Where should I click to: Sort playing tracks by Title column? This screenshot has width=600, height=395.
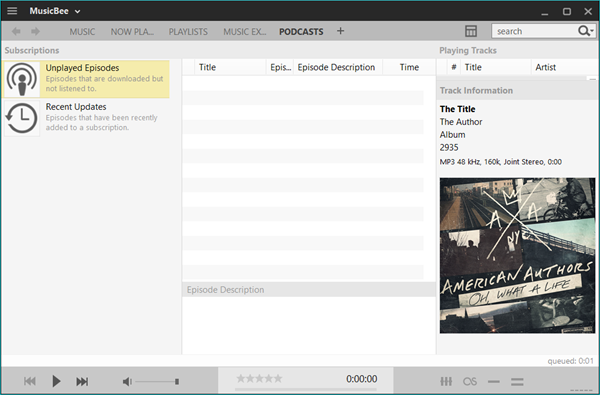pos(496,67)
